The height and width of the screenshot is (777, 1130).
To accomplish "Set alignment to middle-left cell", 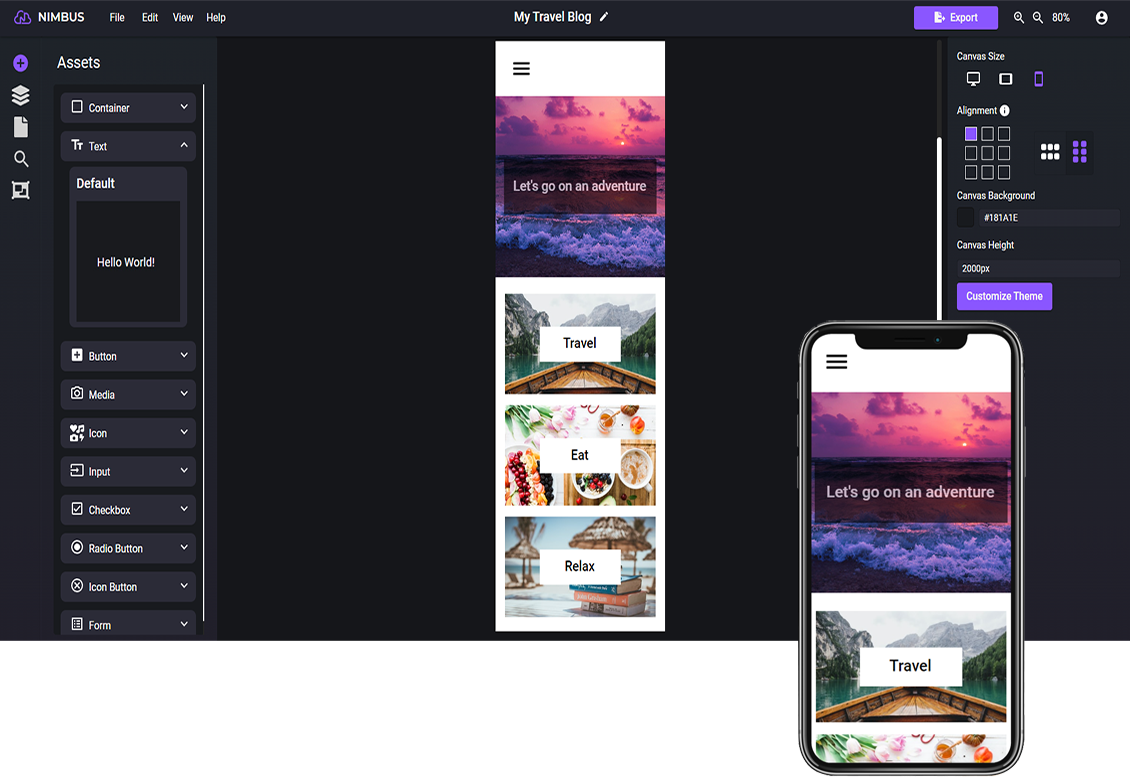I will (x=971, y=153).
